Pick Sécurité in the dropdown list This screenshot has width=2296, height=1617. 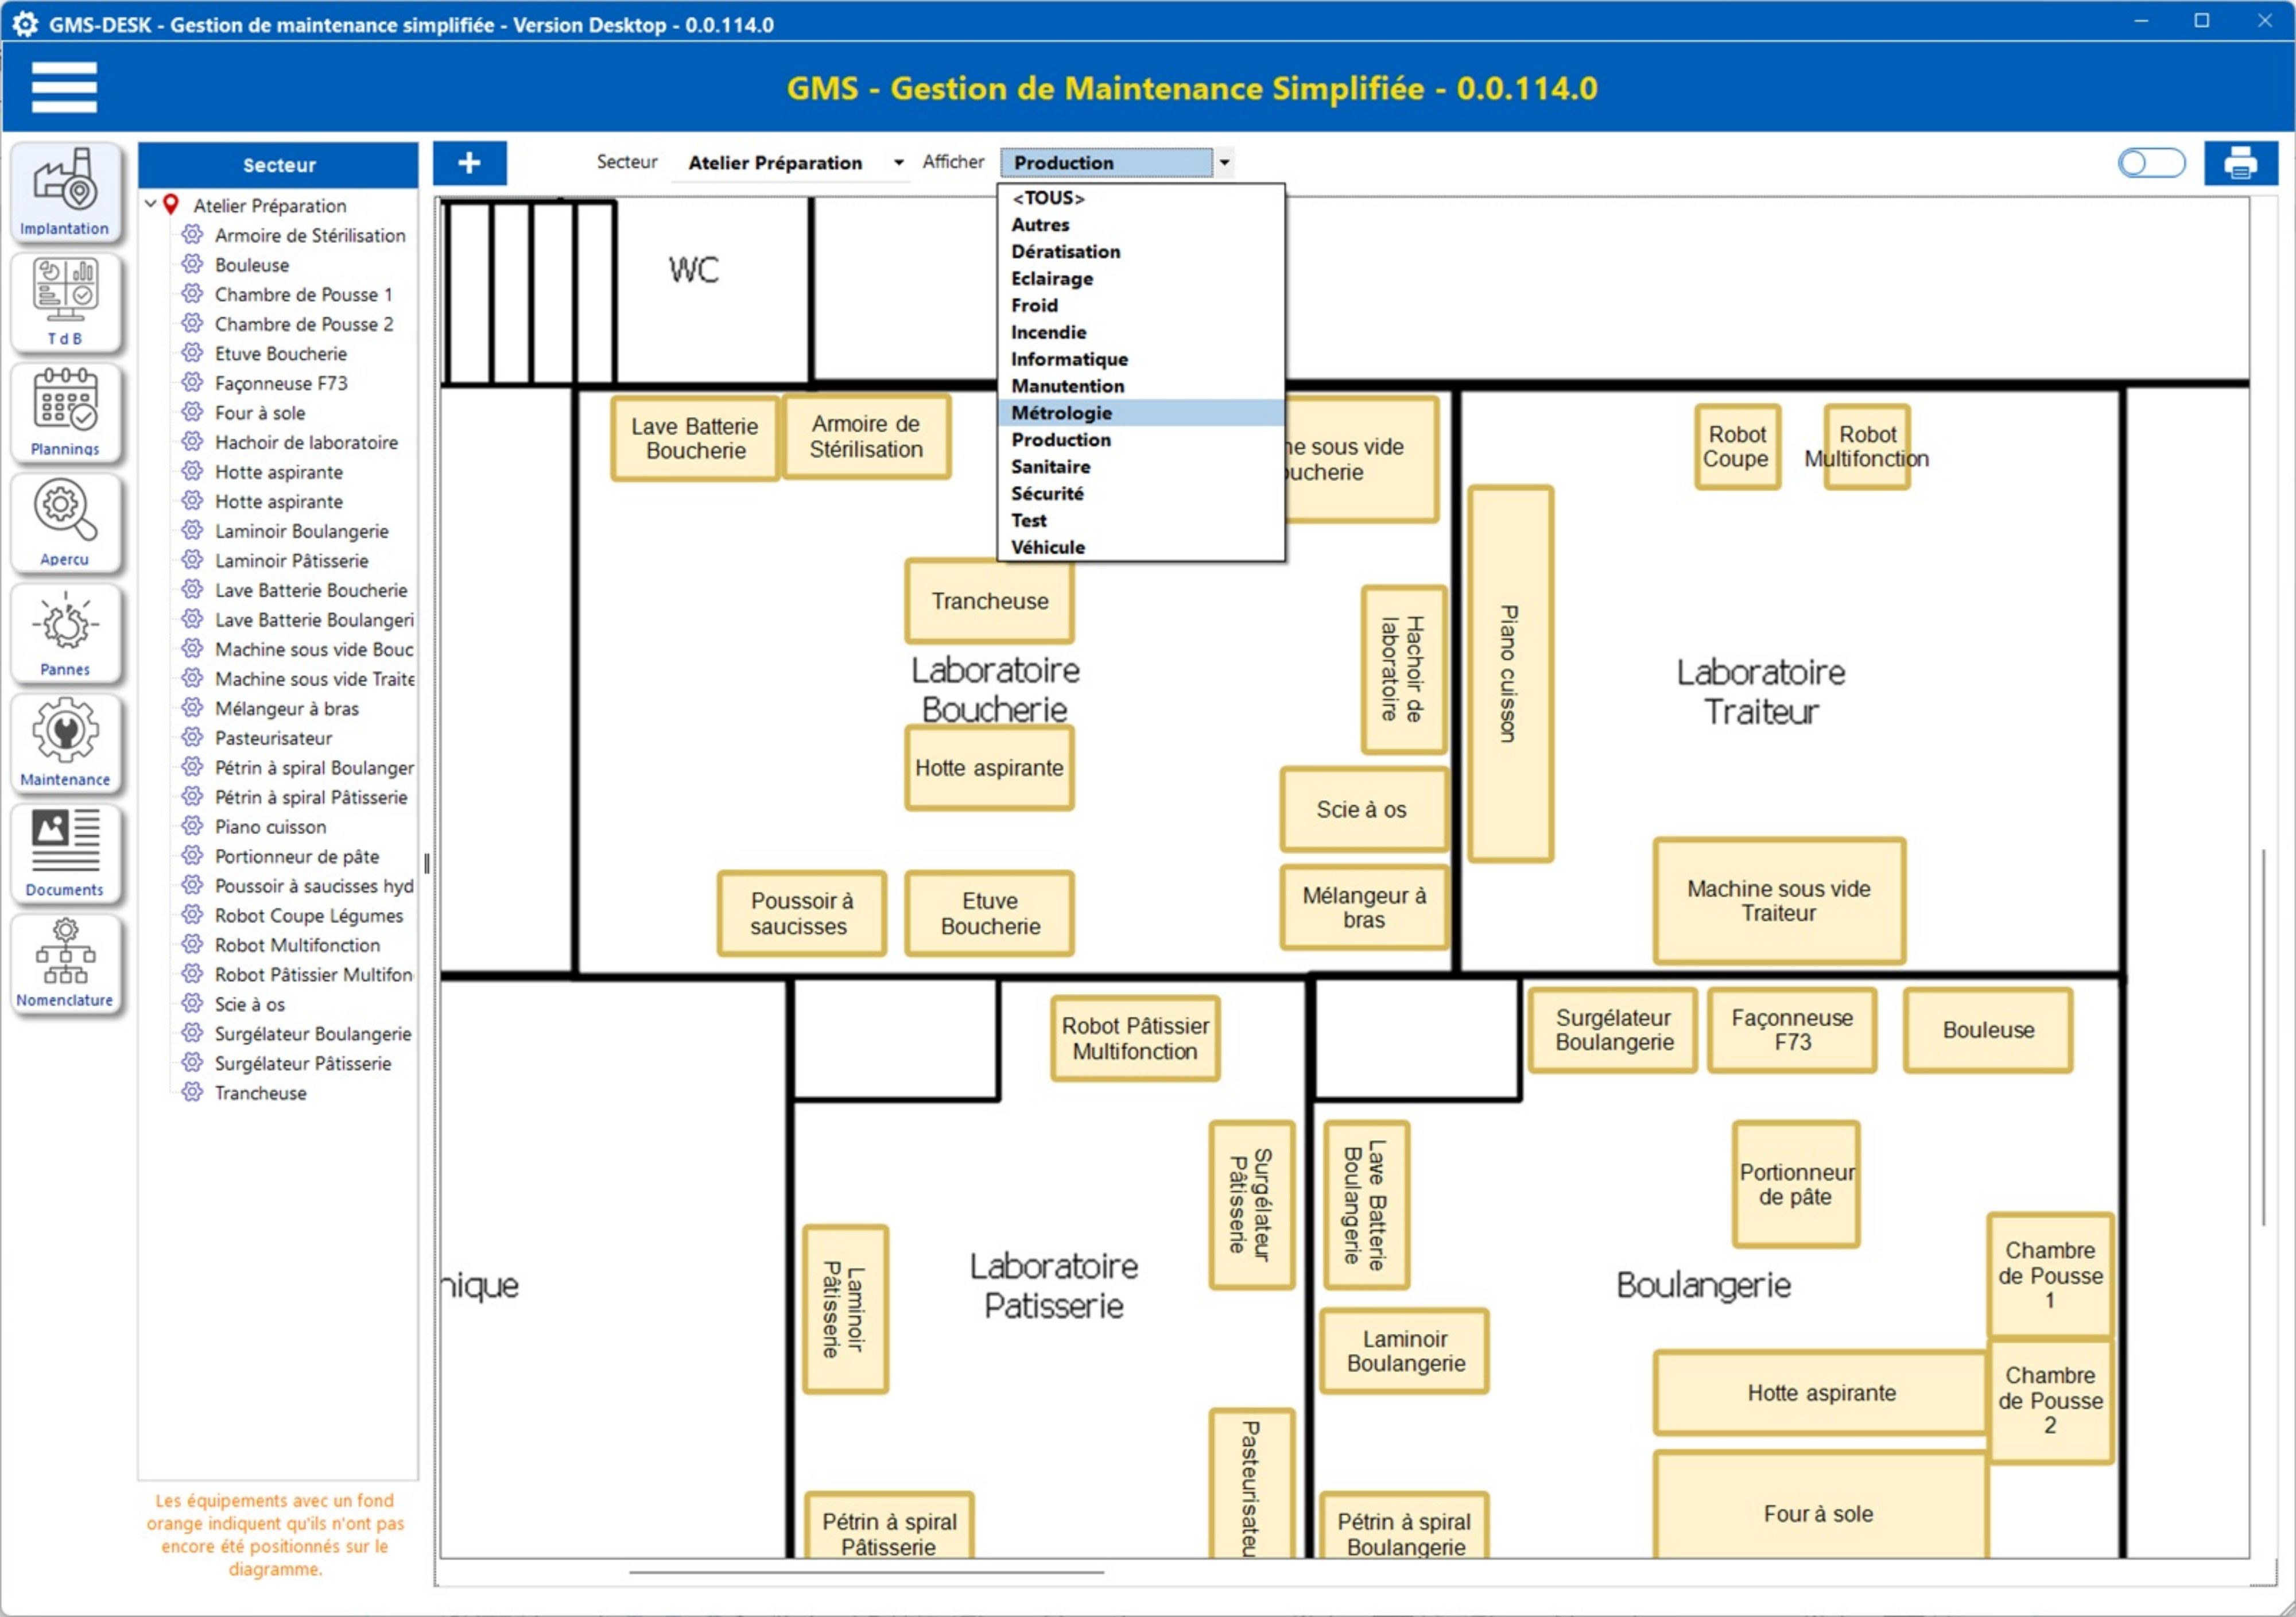point(1047,493)
